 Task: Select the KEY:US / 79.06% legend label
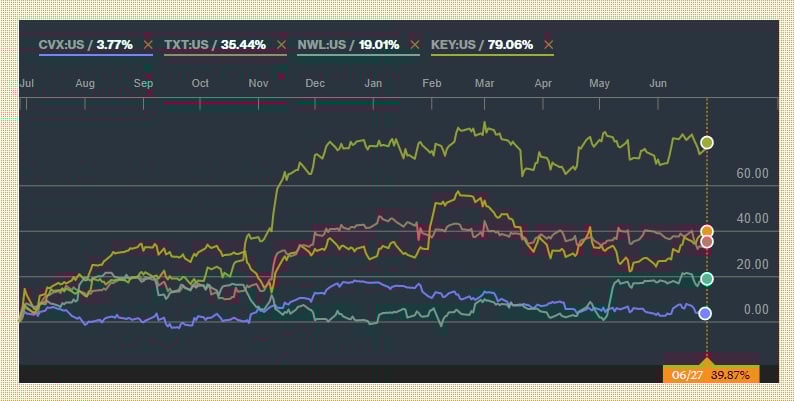coord(482,45)
